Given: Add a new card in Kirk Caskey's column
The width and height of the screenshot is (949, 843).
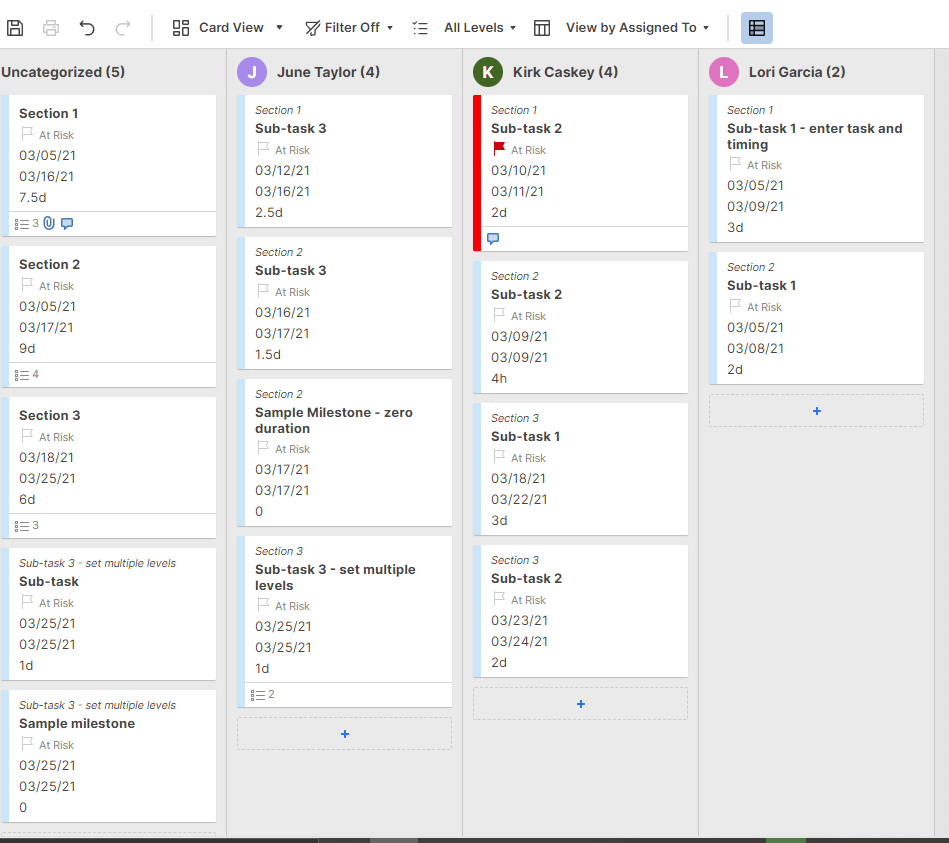Looking at the screenshot, I should (580, 703).
